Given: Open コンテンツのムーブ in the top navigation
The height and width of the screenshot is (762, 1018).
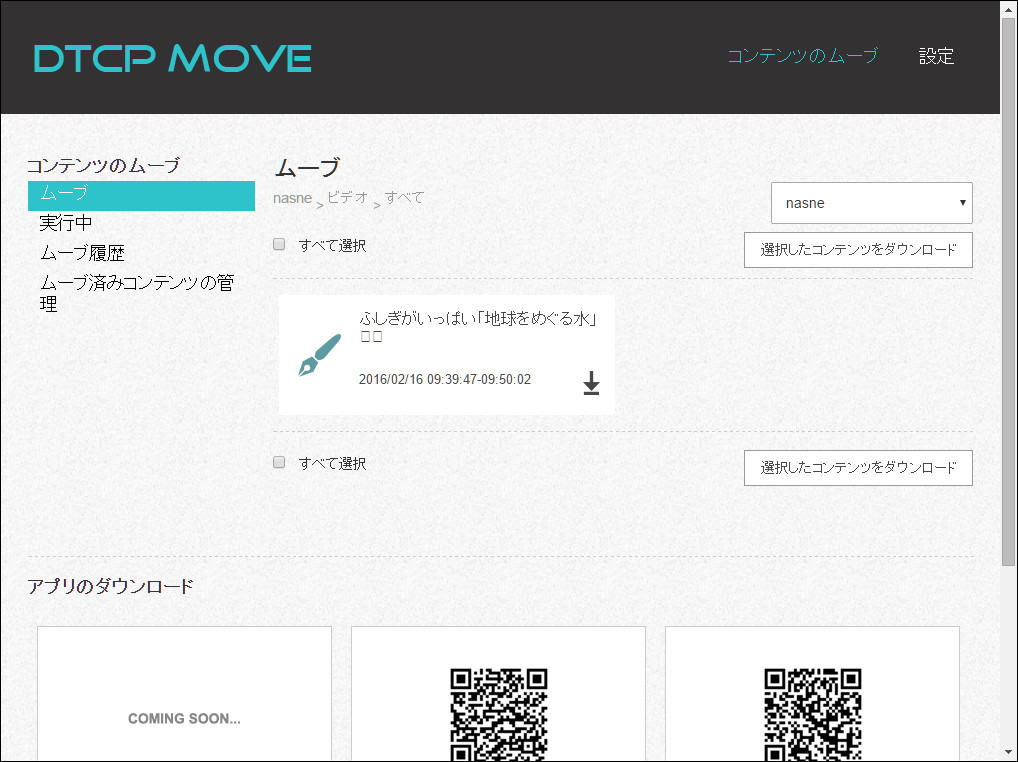Looking at the screenshot, I should (x=804, y=57).
